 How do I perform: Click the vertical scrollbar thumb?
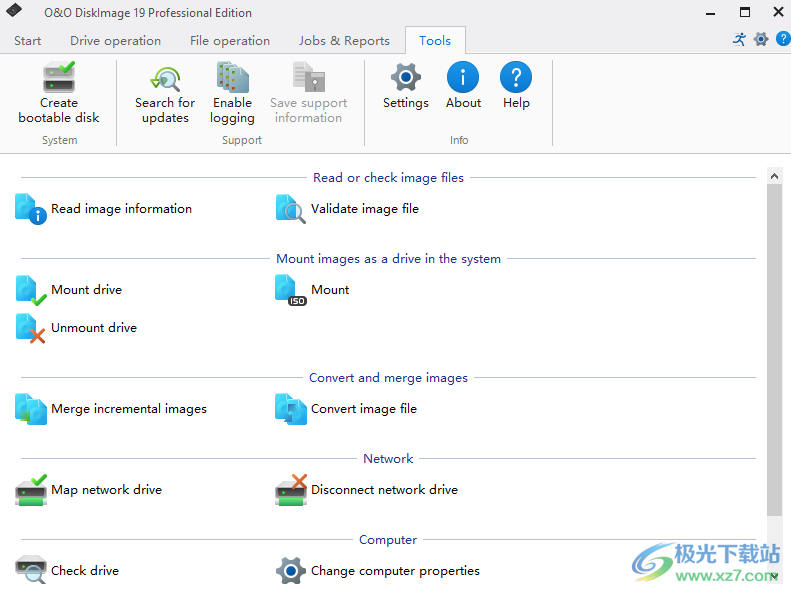click(x=774, y=350)
